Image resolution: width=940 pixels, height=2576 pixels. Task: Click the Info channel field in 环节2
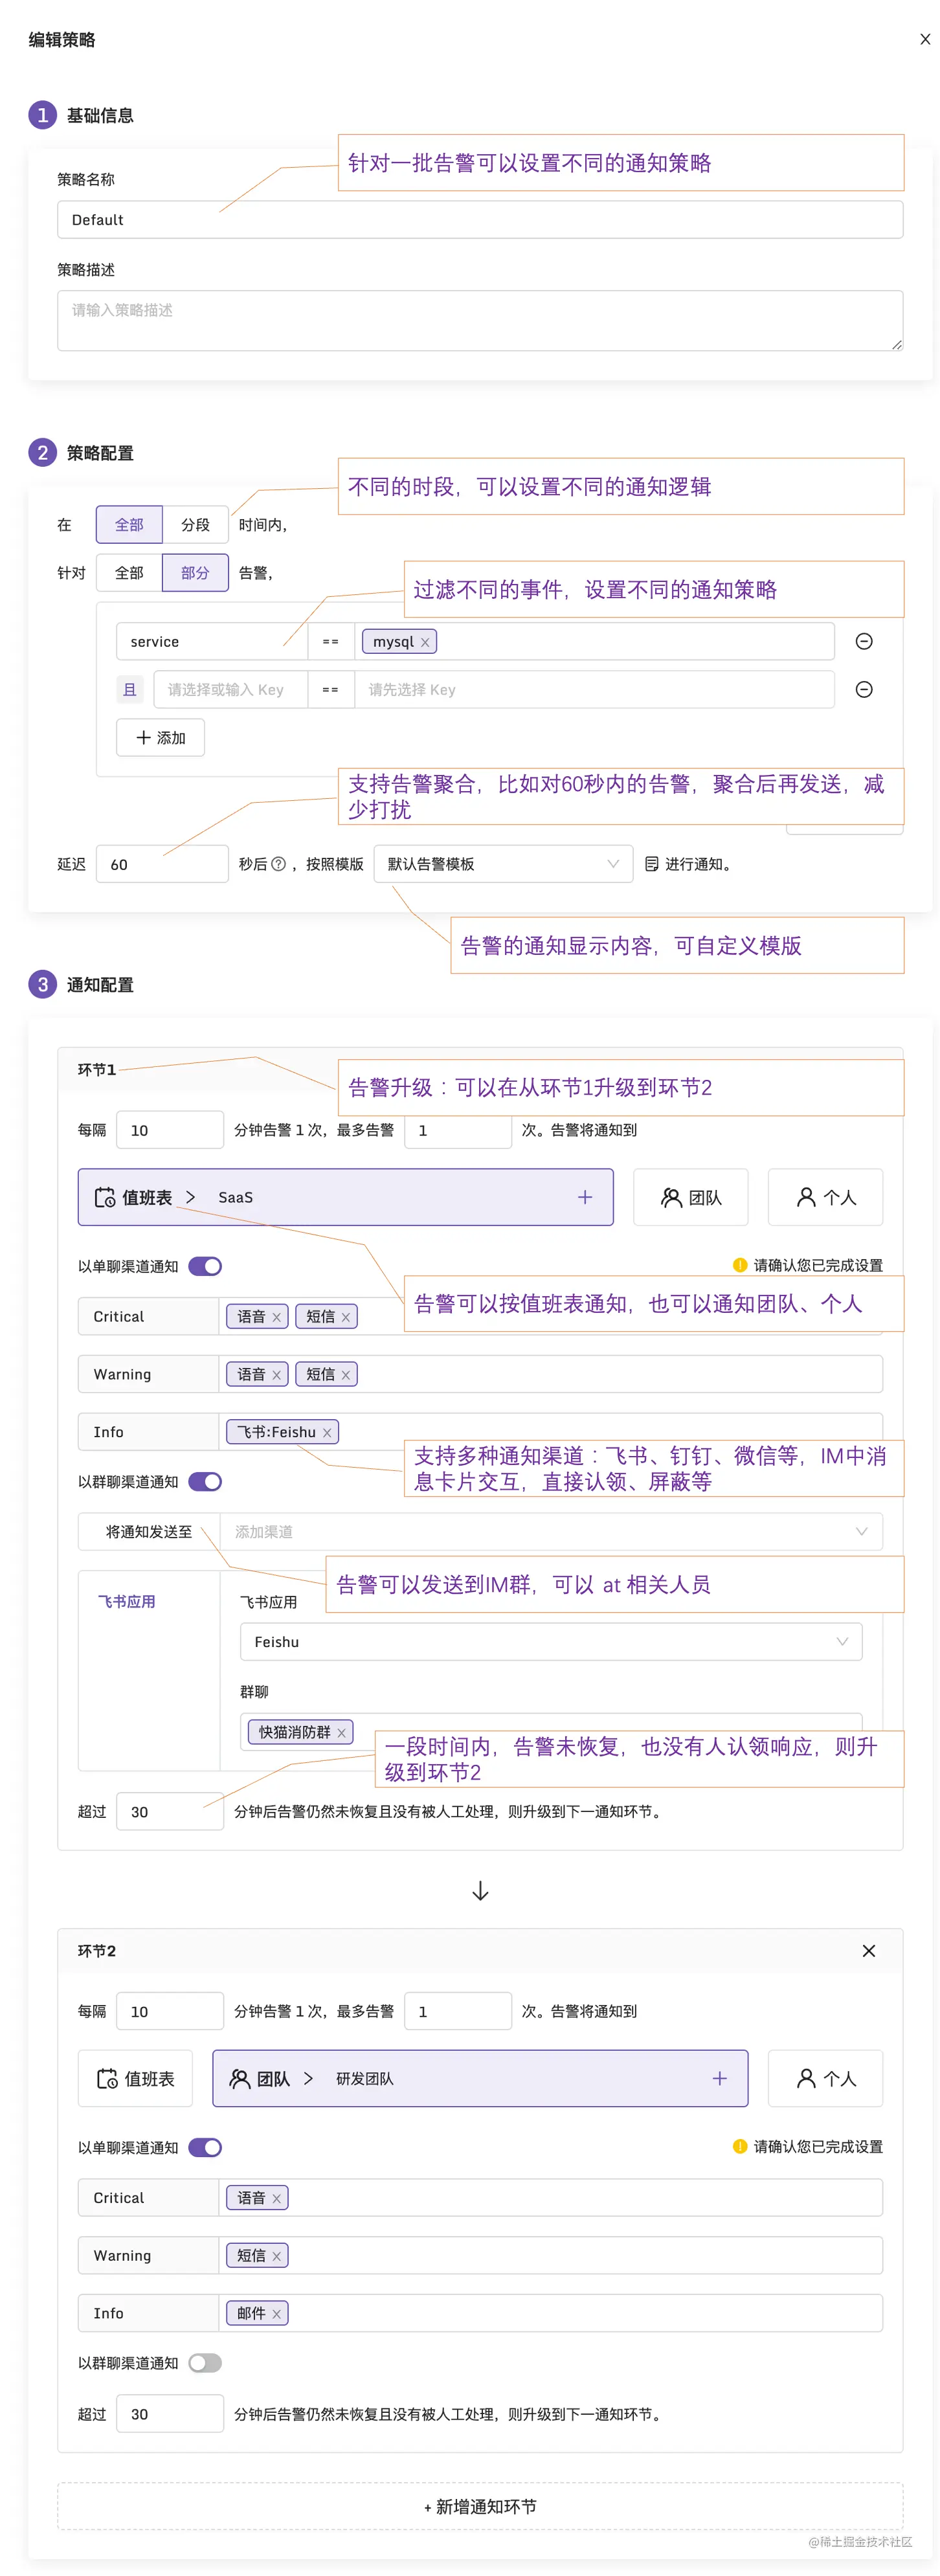pyautogui.click(x=551, y=2313)
